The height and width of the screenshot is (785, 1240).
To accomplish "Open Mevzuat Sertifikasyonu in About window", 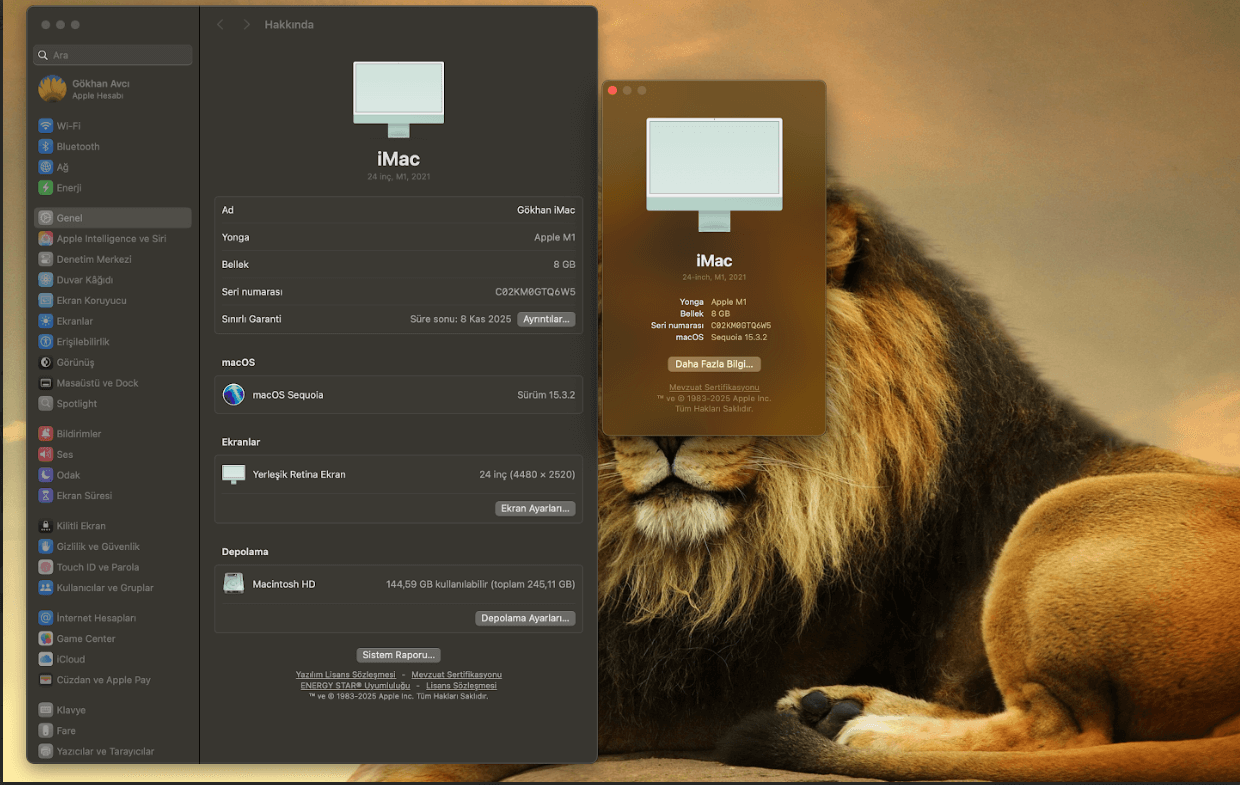I will pos(714,387).
